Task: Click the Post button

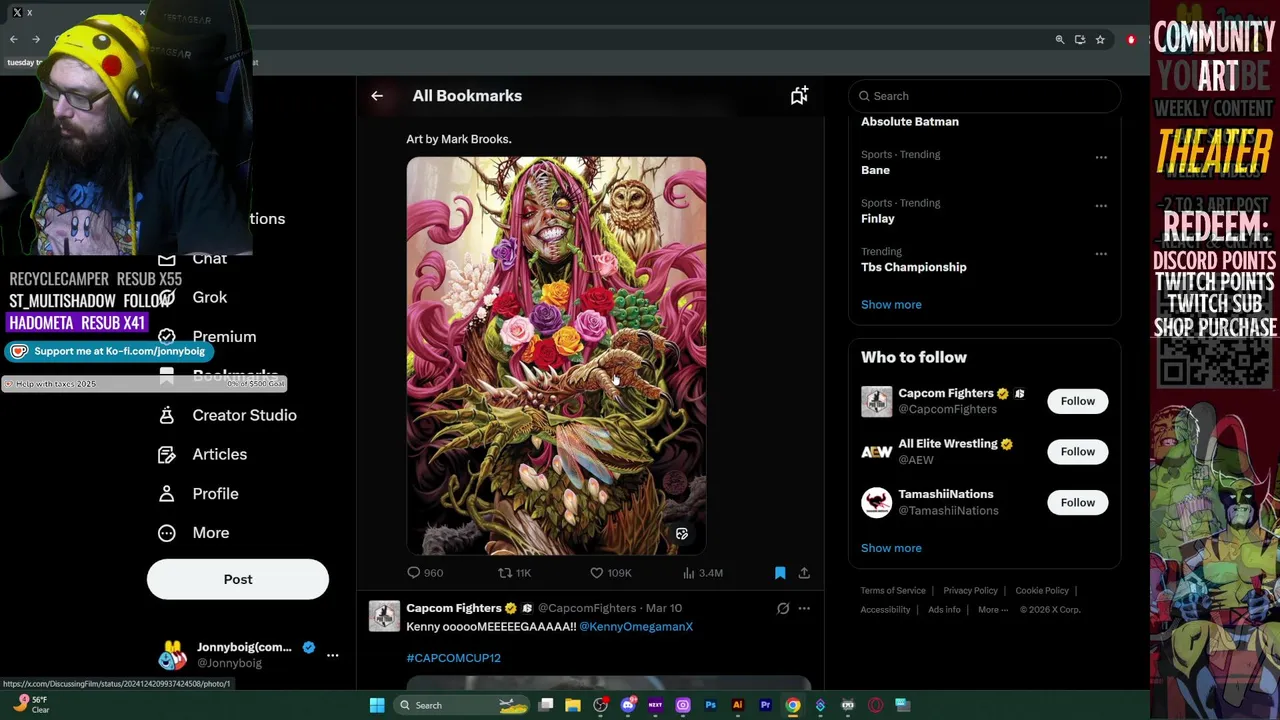Action: click(x=238, y=579)
